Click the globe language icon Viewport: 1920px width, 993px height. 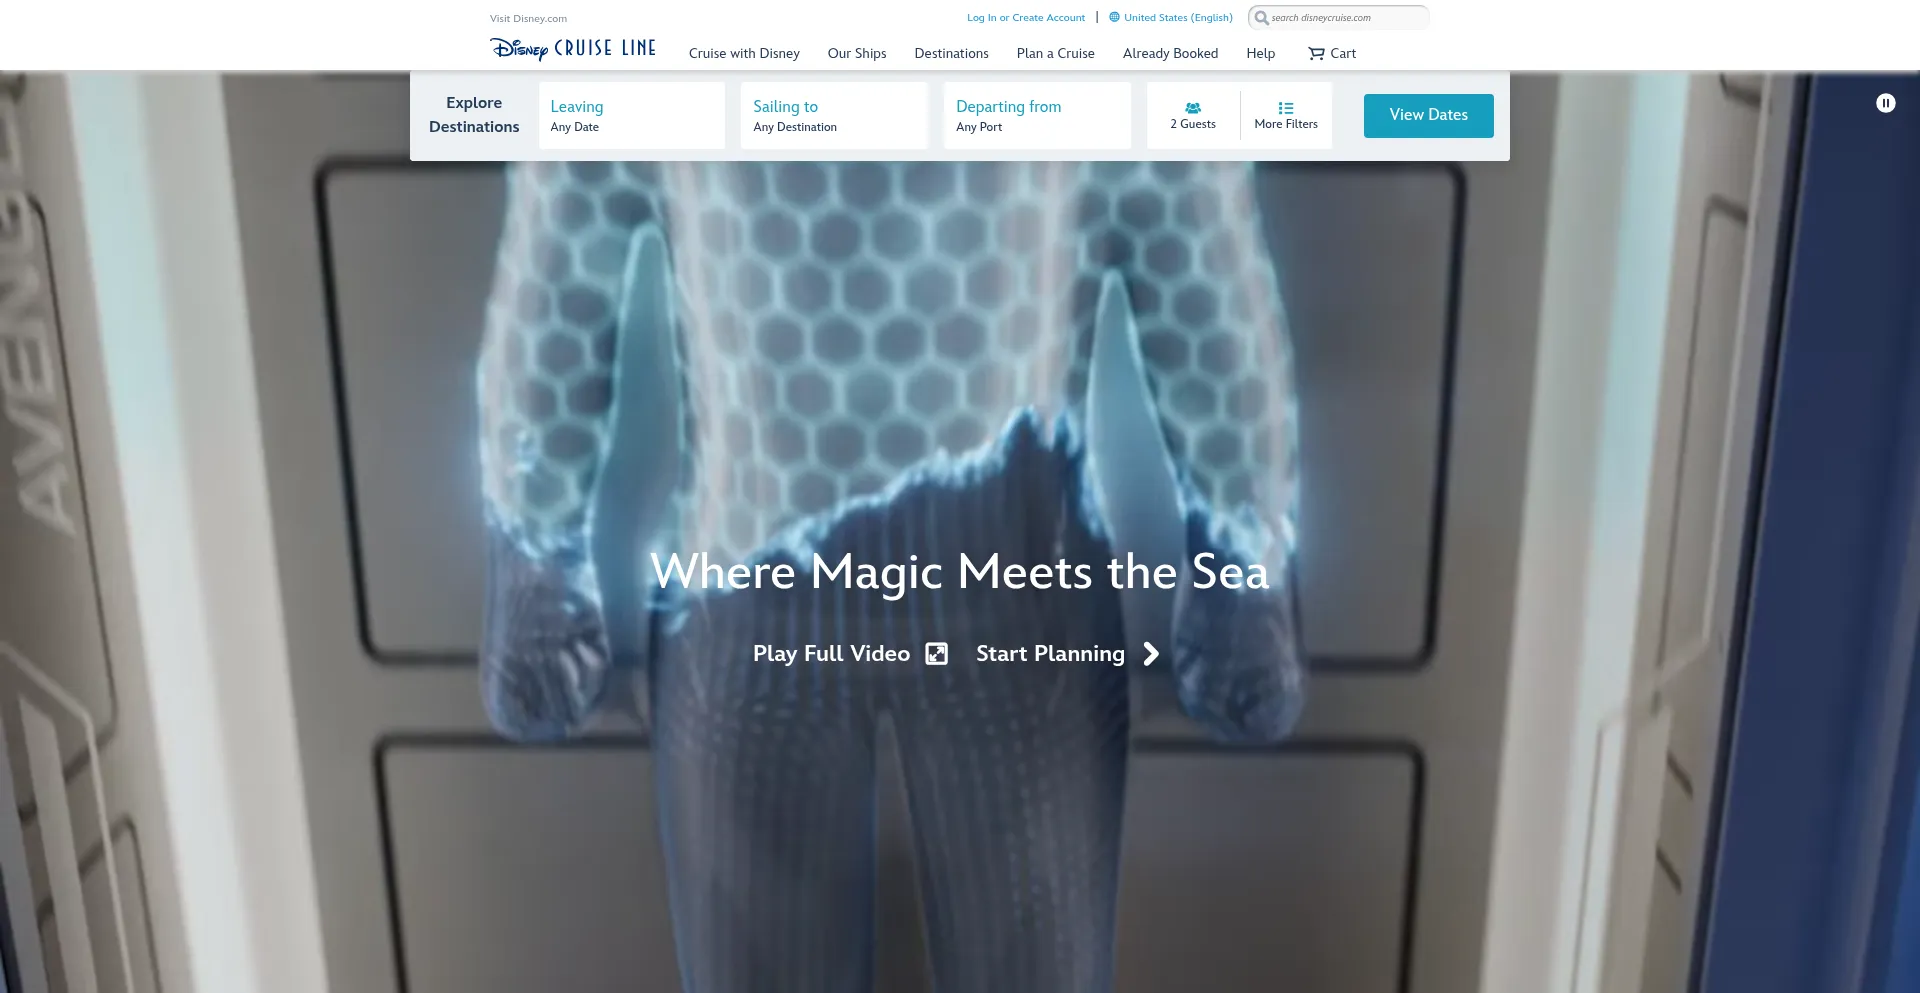pos(1114,17)
